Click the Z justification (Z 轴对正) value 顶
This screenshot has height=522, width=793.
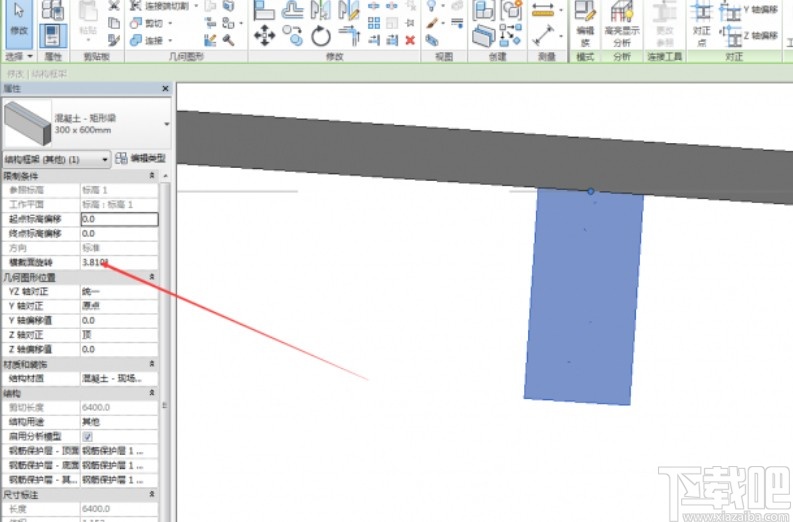pos(119,335)
